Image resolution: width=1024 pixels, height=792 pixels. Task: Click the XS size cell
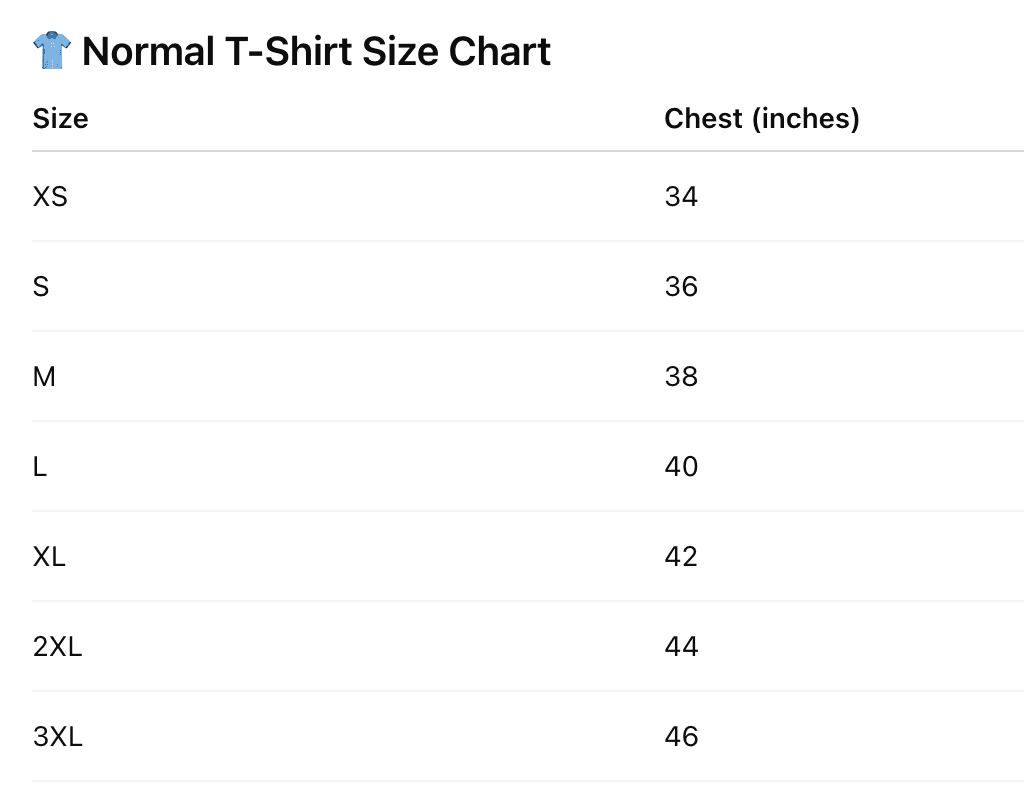pyautogui.click(x=50, y=197)
